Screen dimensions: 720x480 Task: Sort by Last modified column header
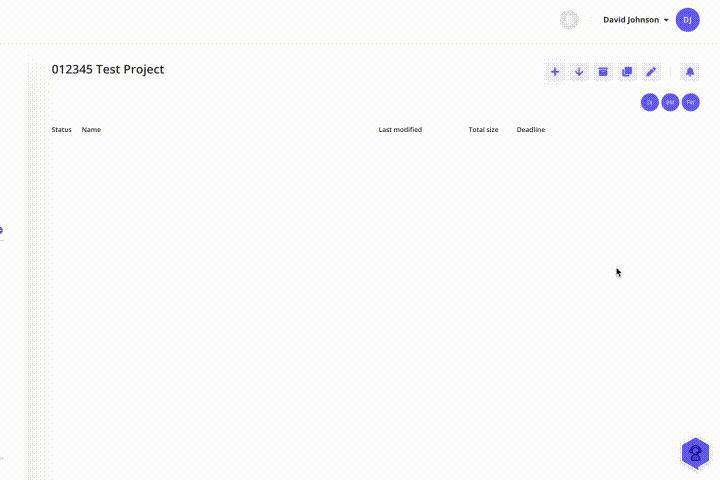pyautogui.click(x=400, y=130)
